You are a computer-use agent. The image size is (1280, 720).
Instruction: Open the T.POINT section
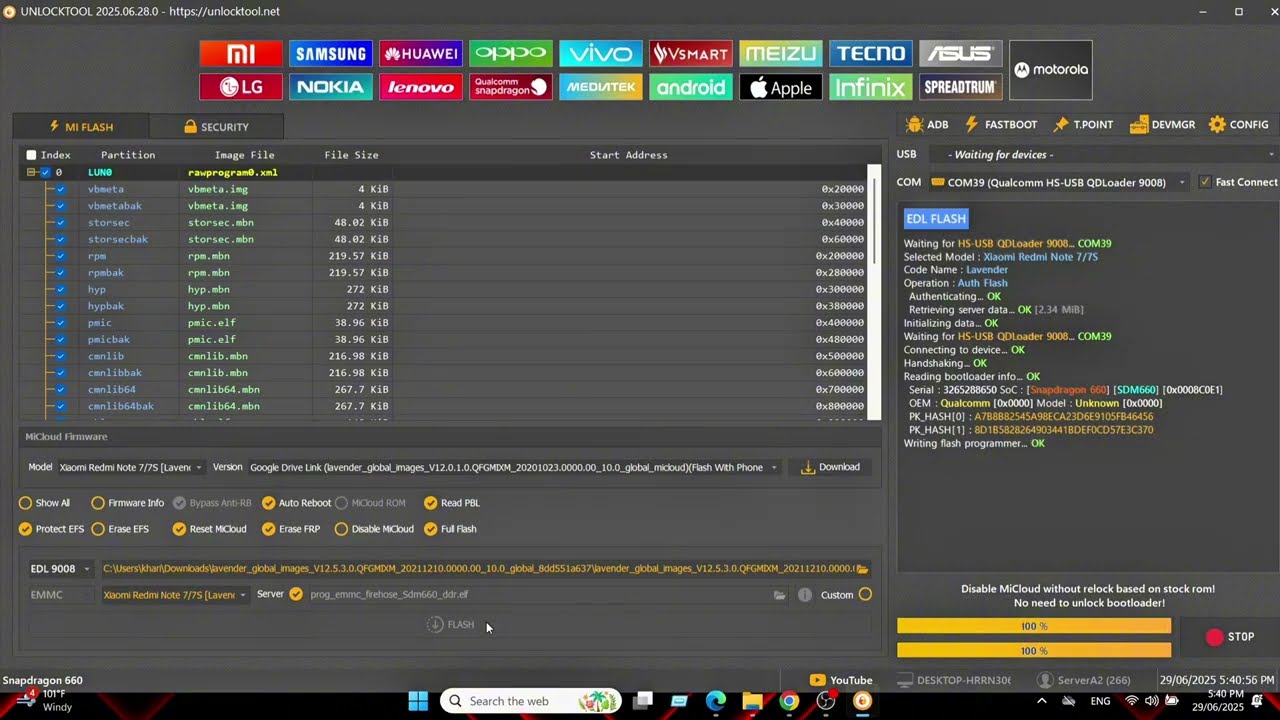(1083, 125)
